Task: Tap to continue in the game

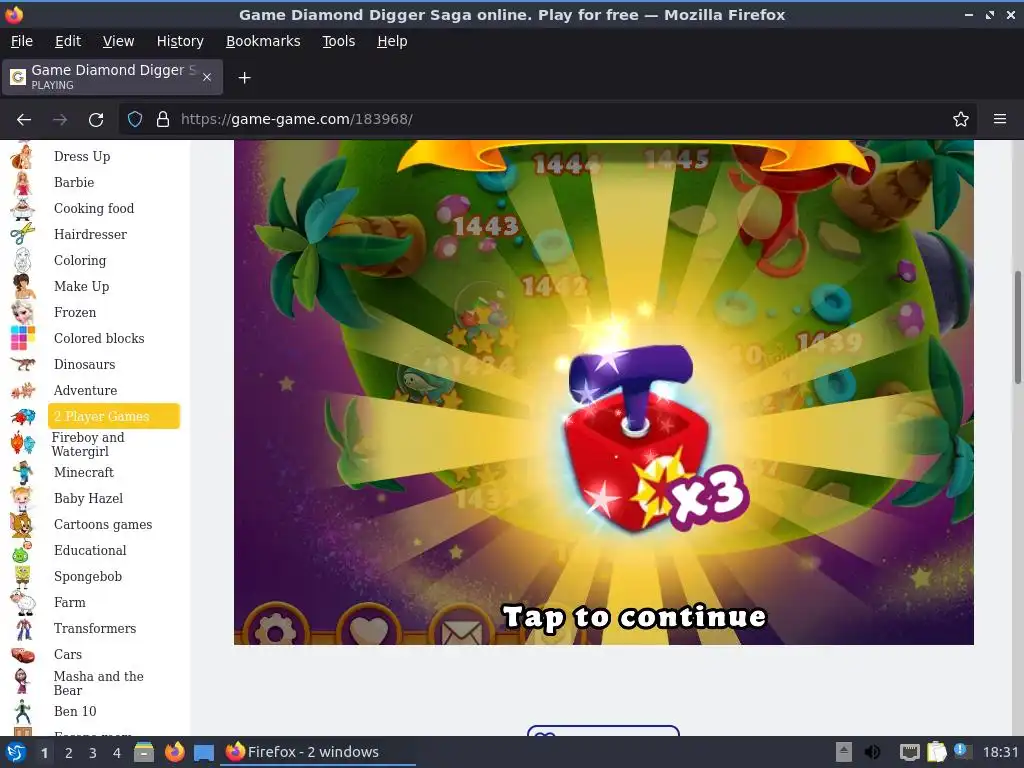Action: pos(634,617)
